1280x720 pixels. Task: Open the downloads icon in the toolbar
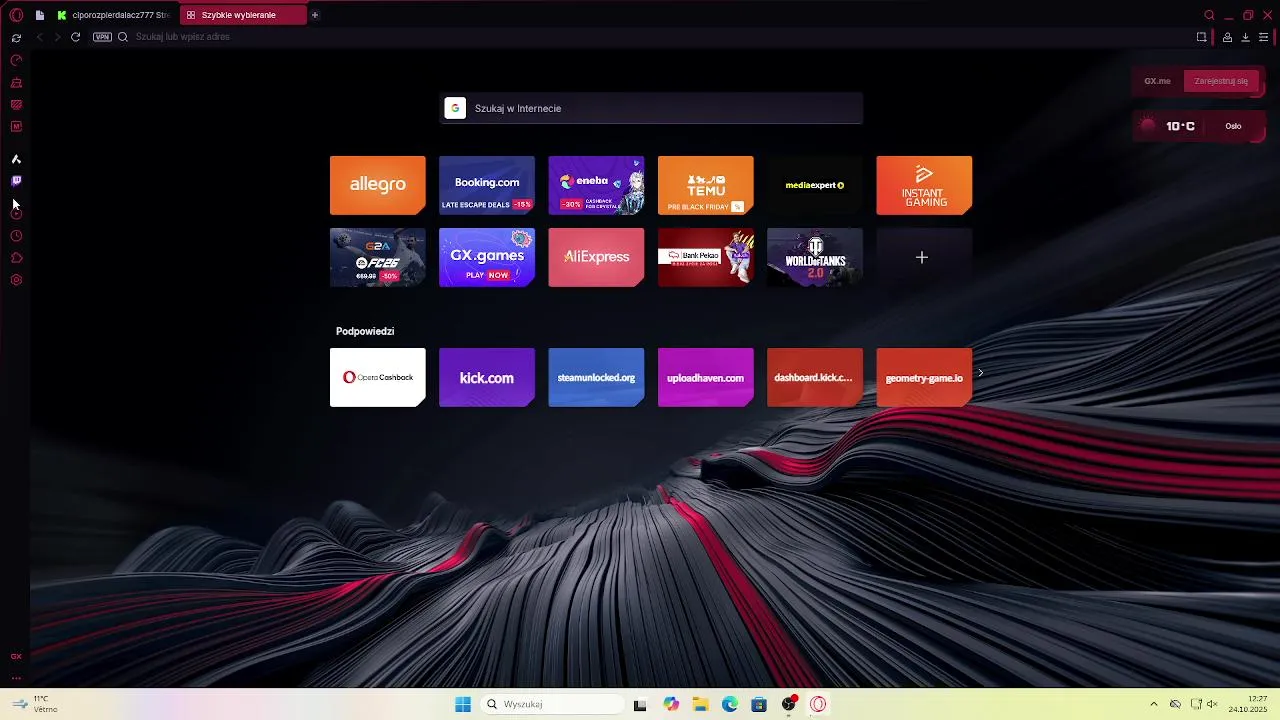click(1245, 37)
